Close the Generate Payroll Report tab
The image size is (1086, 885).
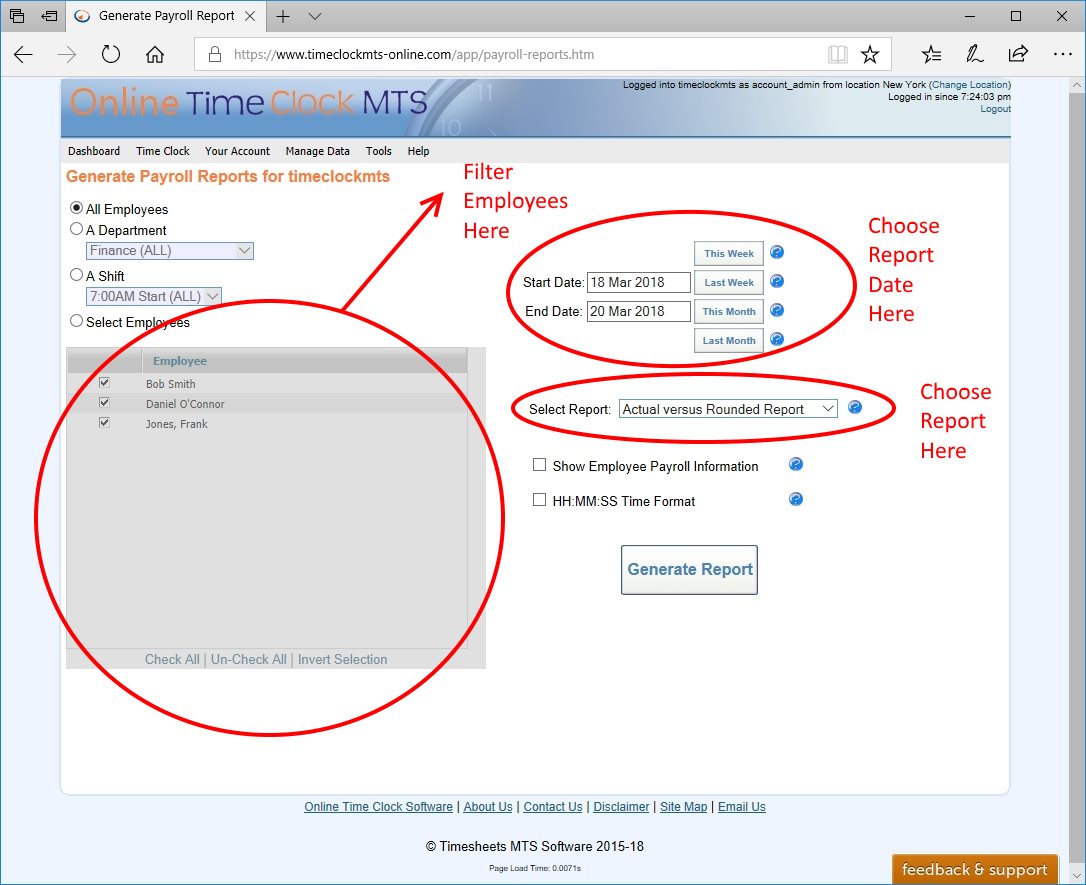250,16
